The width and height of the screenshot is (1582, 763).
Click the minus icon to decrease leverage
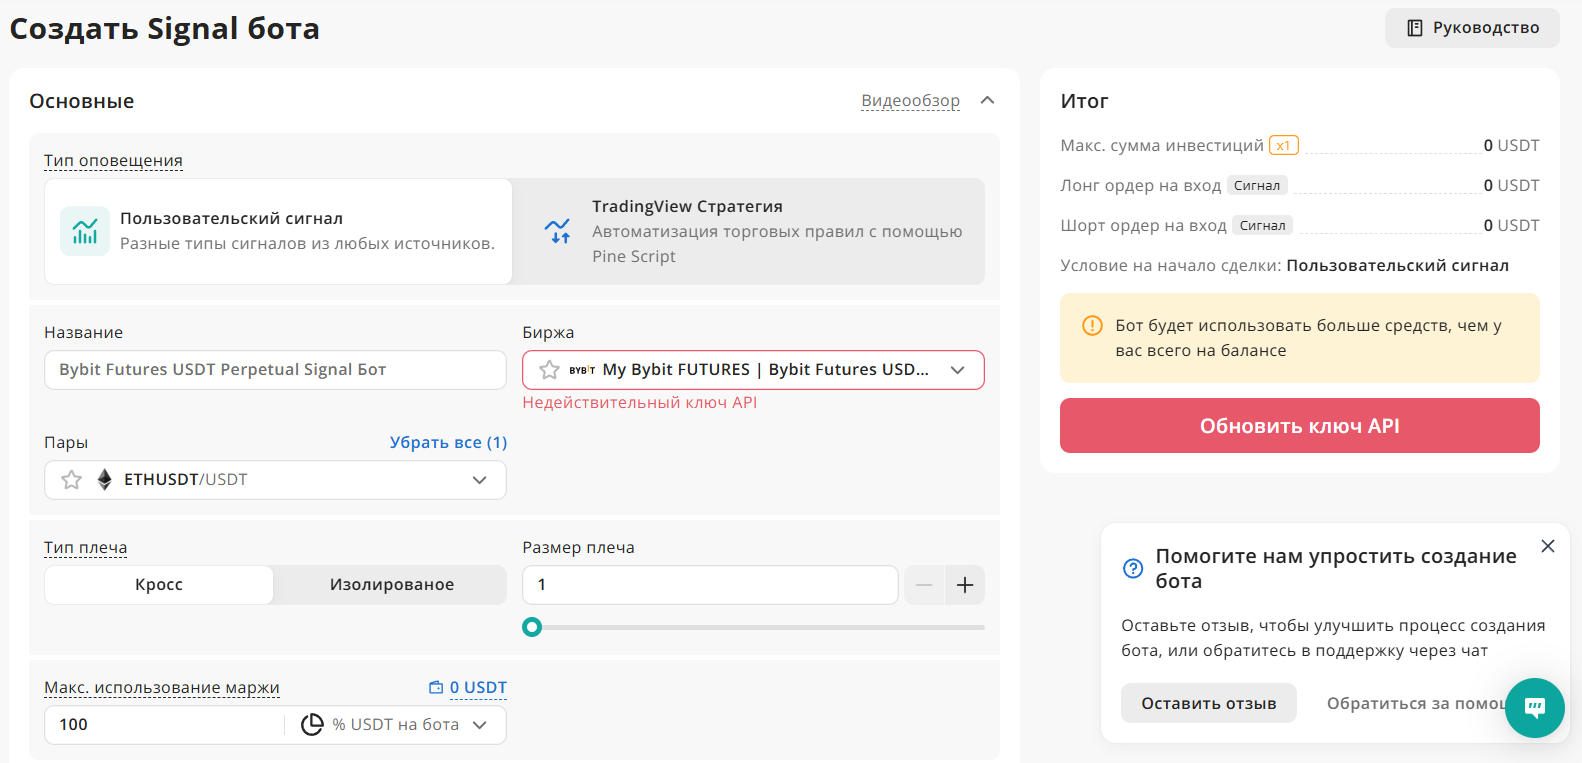[924, 585]
